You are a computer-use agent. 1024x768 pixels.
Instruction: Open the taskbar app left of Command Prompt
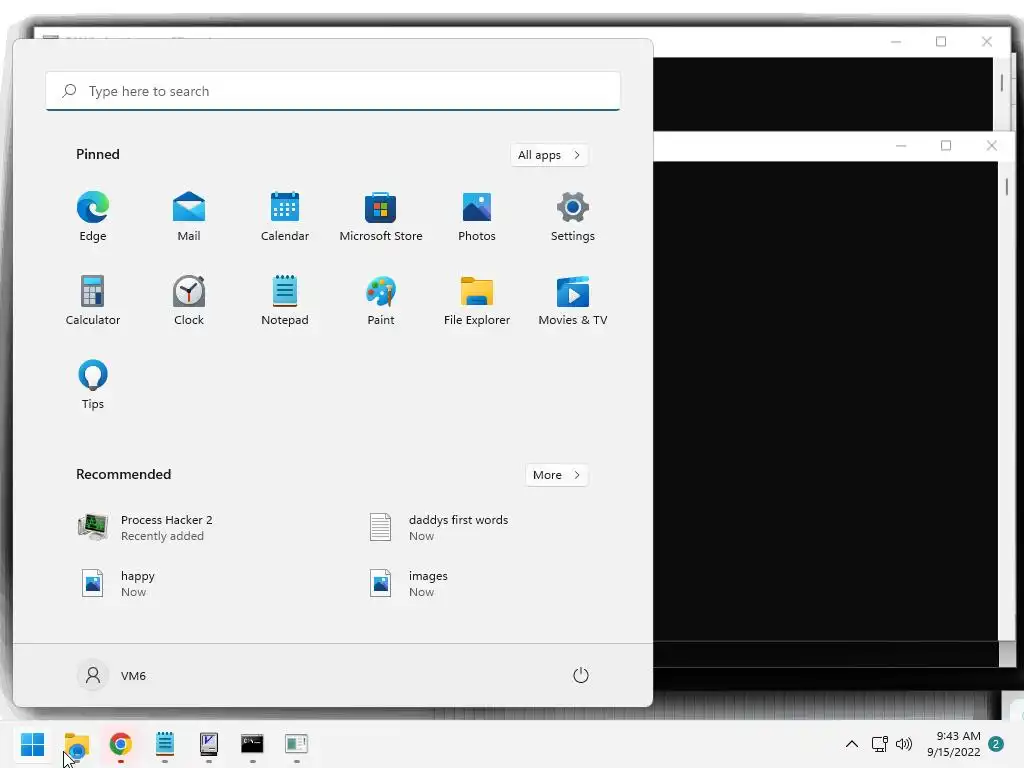(x=208, y=744)
